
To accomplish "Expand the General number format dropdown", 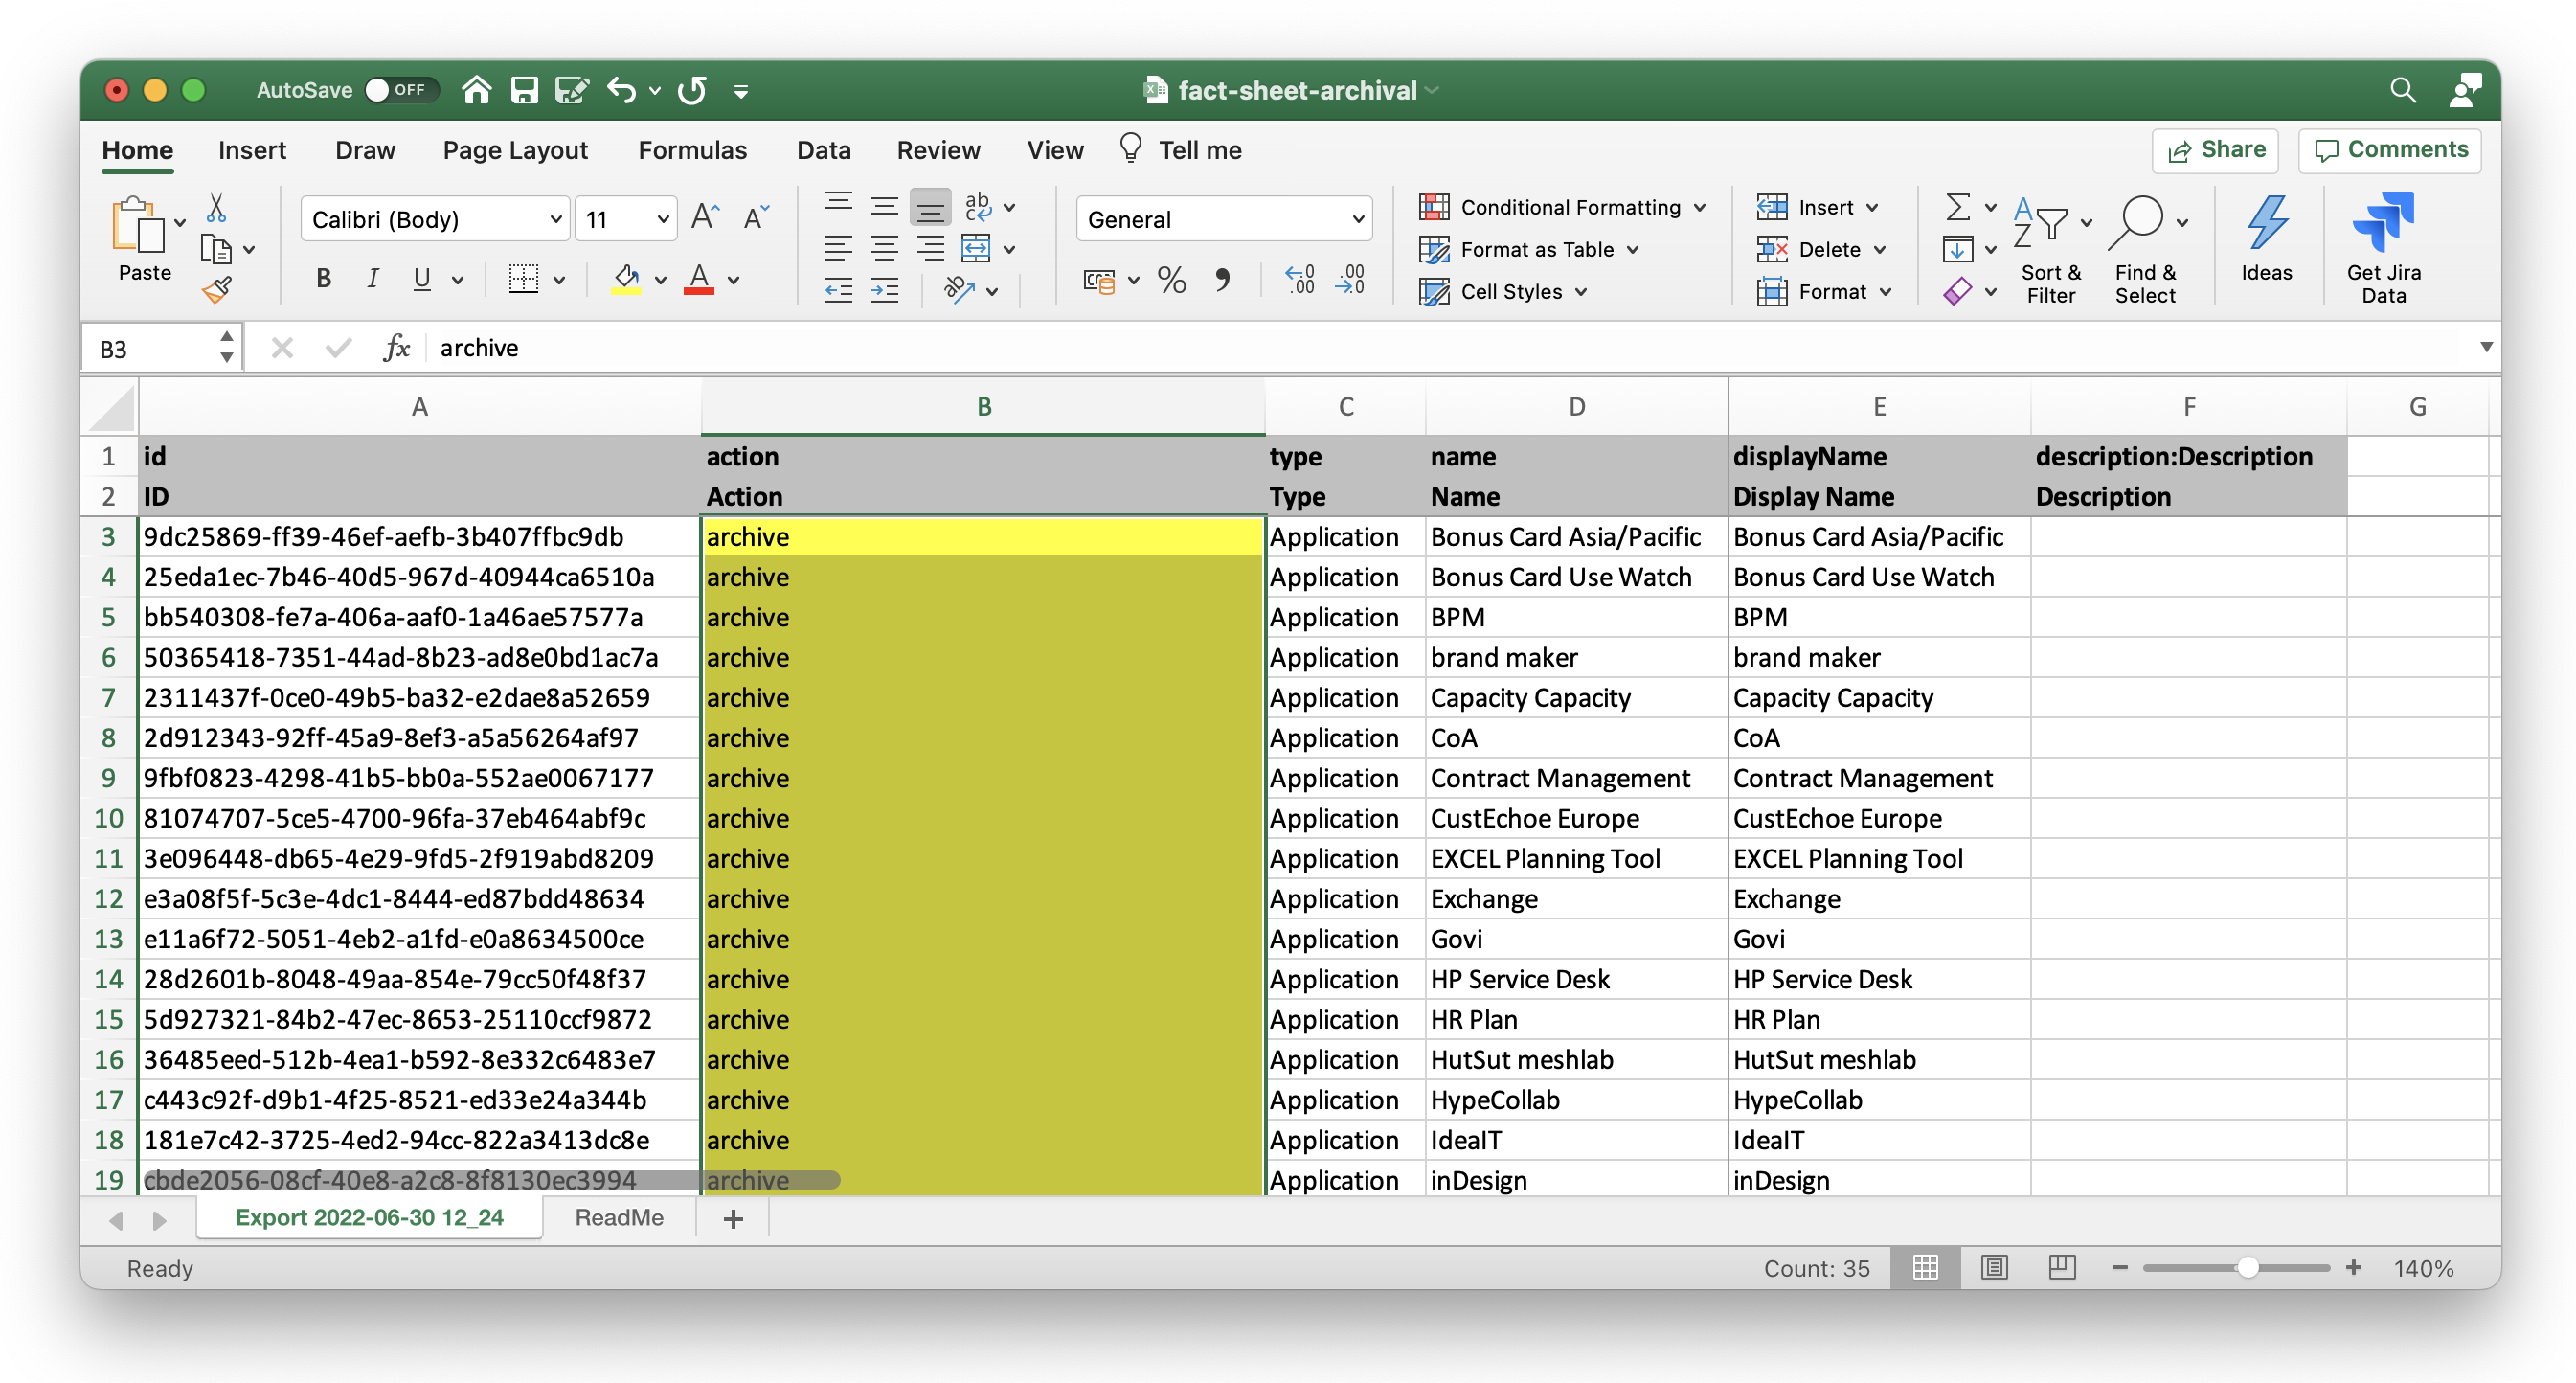I will (x=1357, y=219).
